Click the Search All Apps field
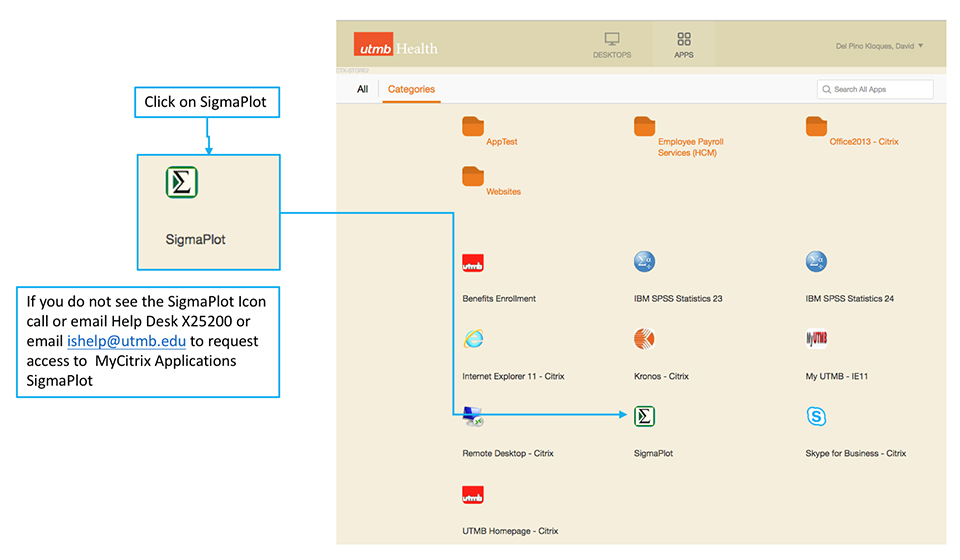Viewport: 960px width, 560px height. pyautogui.click(x=875, y=89)
